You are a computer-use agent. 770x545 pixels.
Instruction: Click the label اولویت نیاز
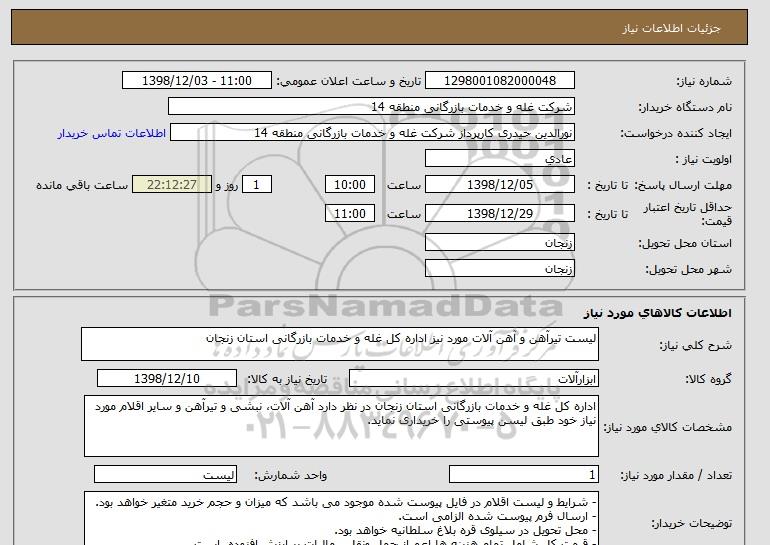click(703, 159)
